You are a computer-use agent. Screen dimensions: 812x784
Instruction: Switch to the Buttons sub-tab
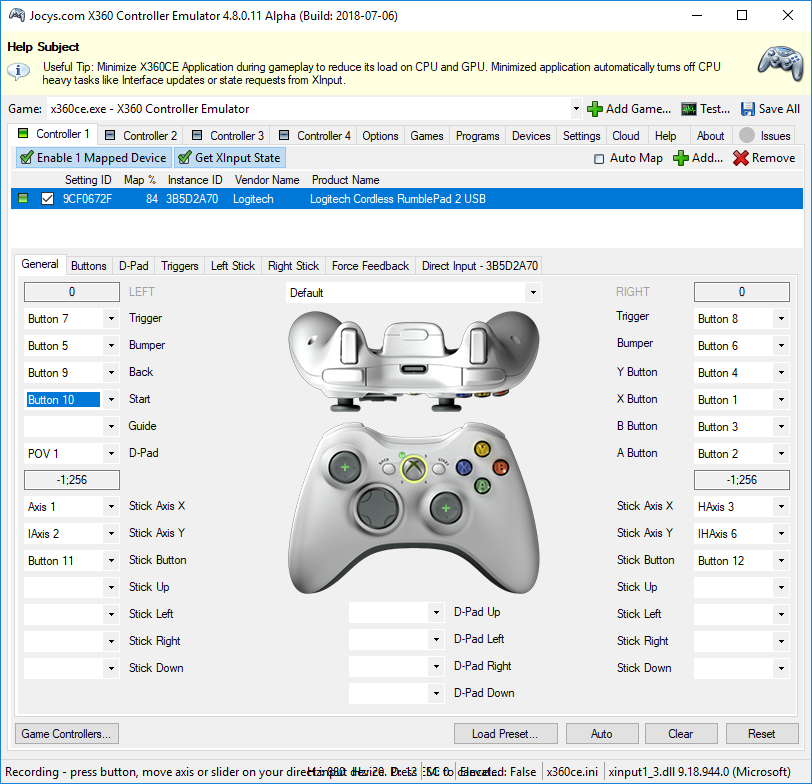(89, 266)
